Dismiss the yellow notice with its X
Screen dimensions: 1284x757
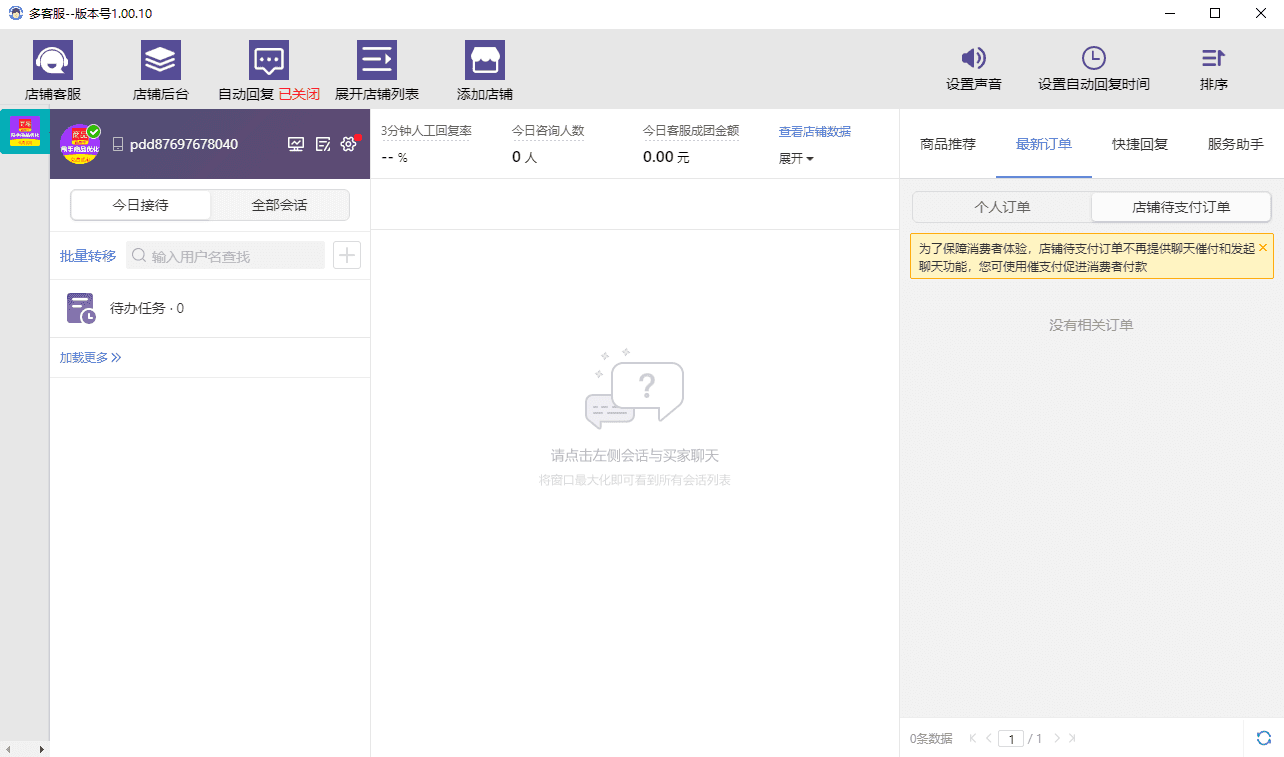(x=1263, y=247)
